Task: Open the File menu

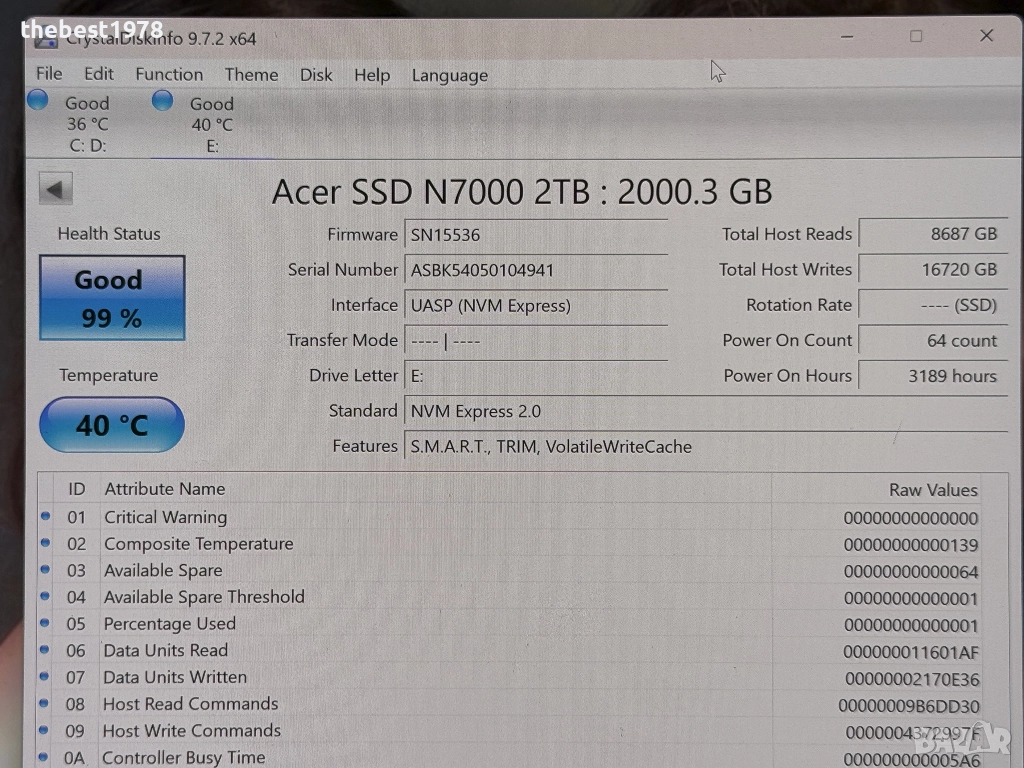Action: point(49,74)
